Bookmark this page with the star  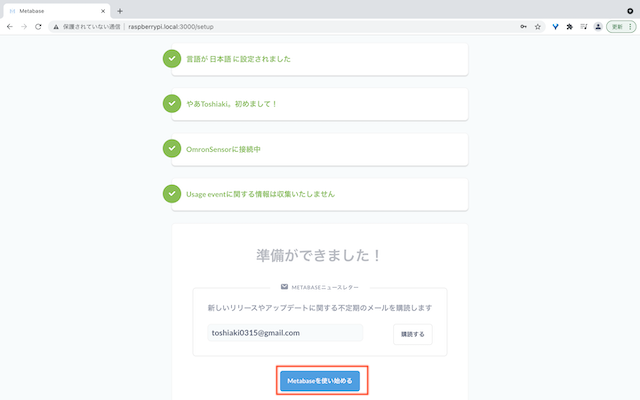click(538, 27)
